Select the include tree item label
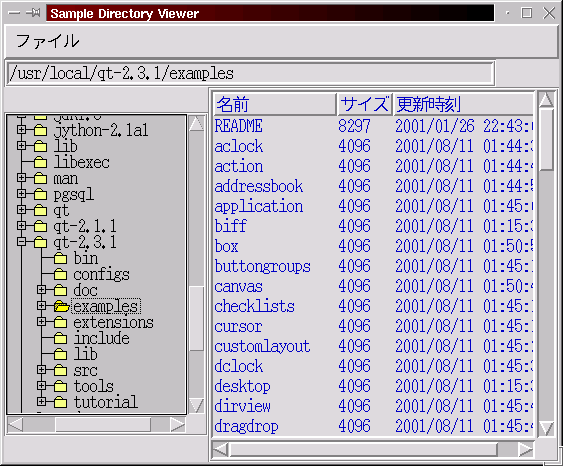Viewport: 563px width, 466px height. tap(102, 338)
